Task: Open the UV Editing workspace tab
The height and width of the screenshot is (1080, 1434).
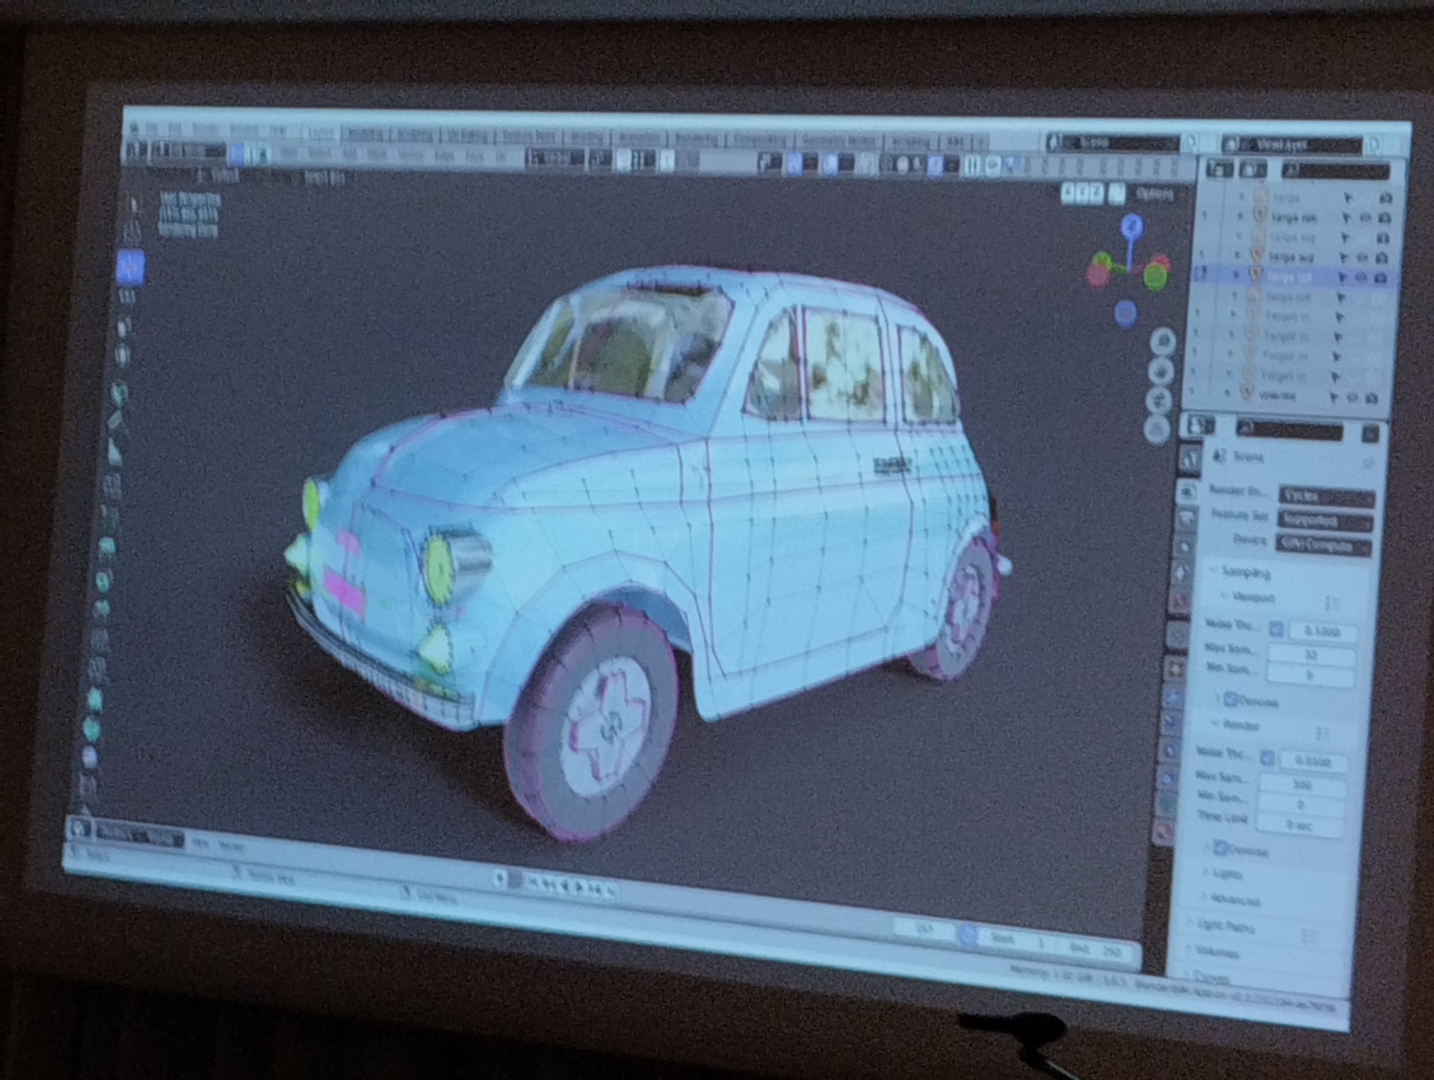Action: coord(467,134)
